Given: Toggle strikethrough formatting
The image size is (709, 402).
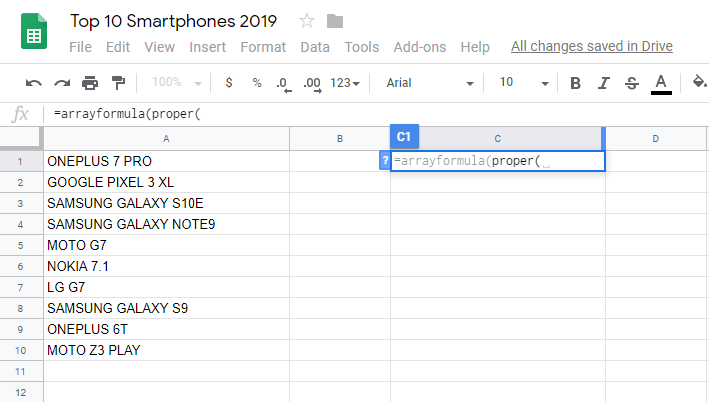Looking at the screenshot, I should (632, 83).
